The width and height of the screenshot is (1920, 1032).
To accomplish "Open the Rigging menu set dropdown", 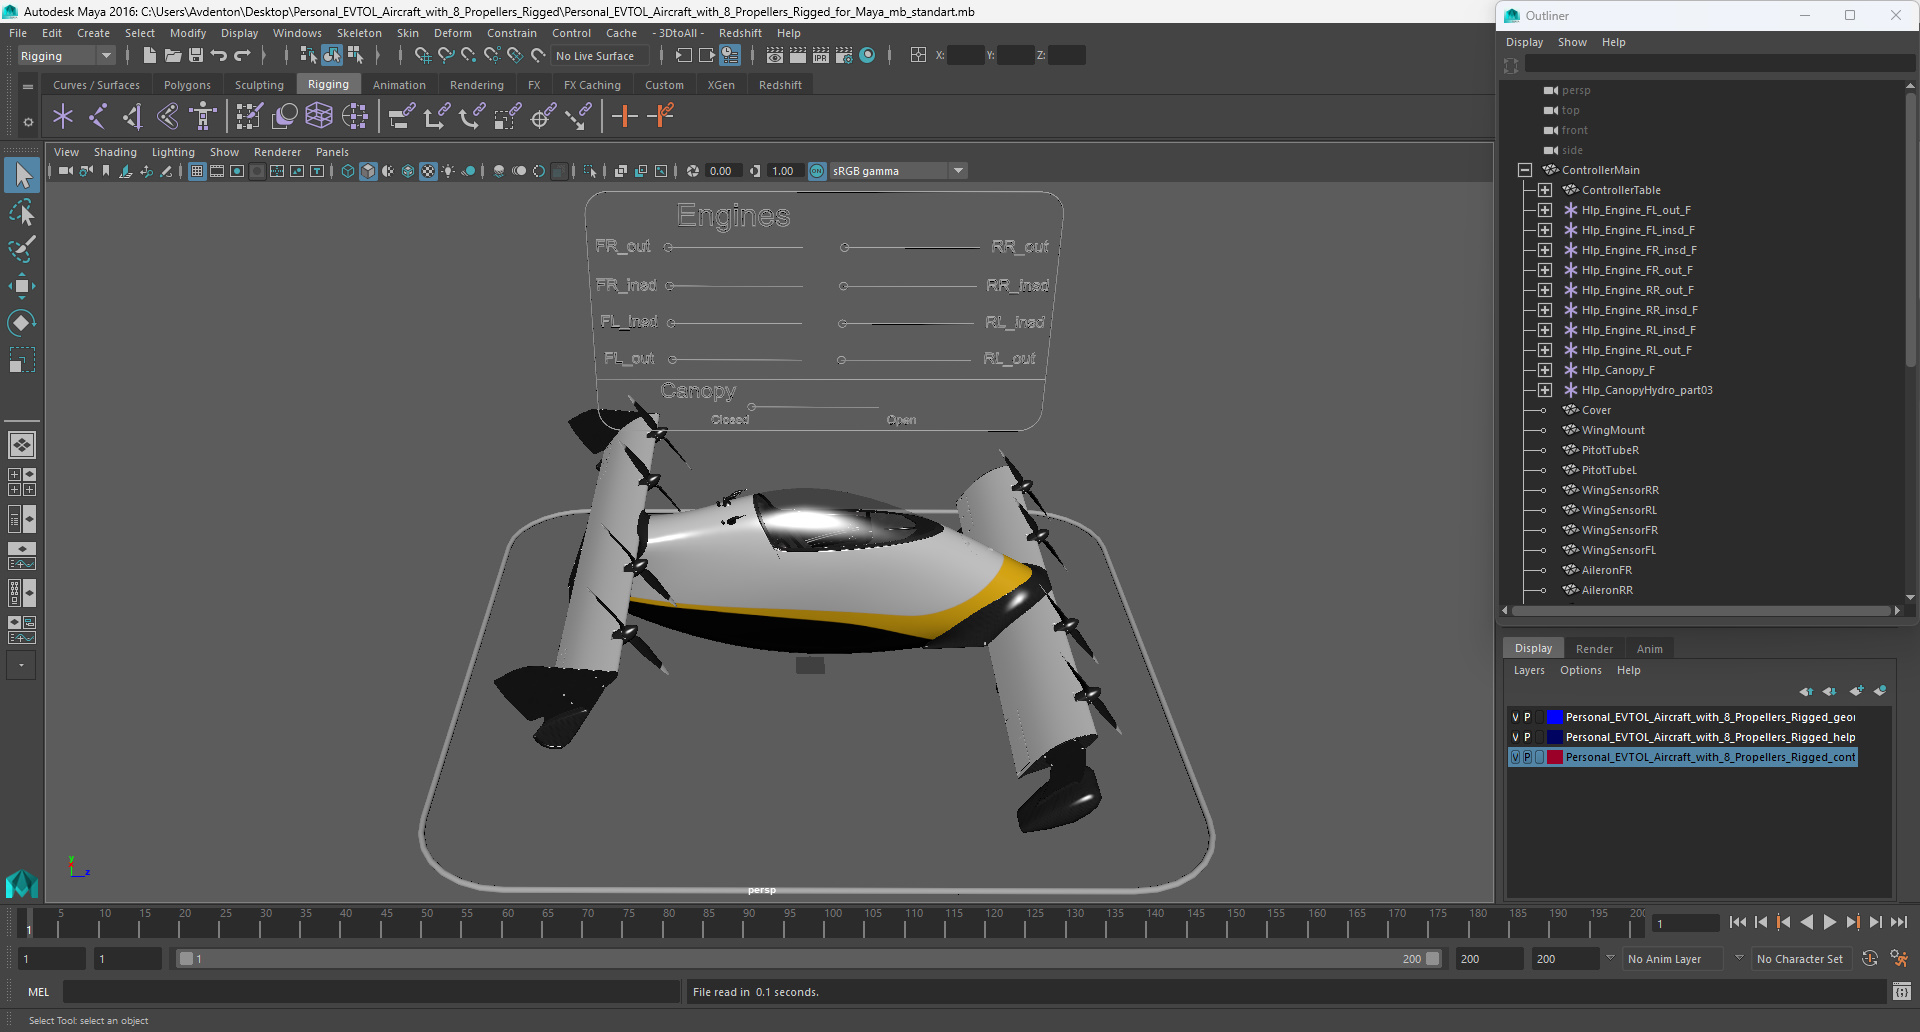I will pyautogui.click(x=66, y=56).
